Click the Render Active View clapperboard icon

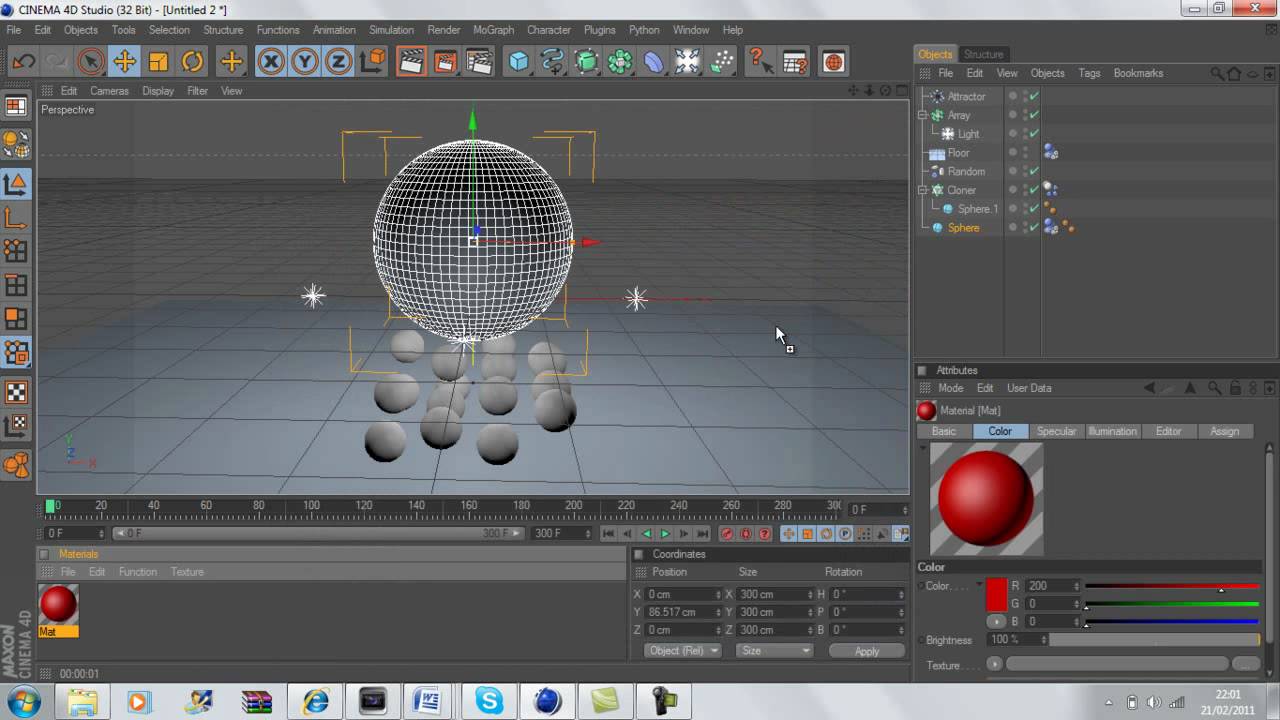[411, 62]
